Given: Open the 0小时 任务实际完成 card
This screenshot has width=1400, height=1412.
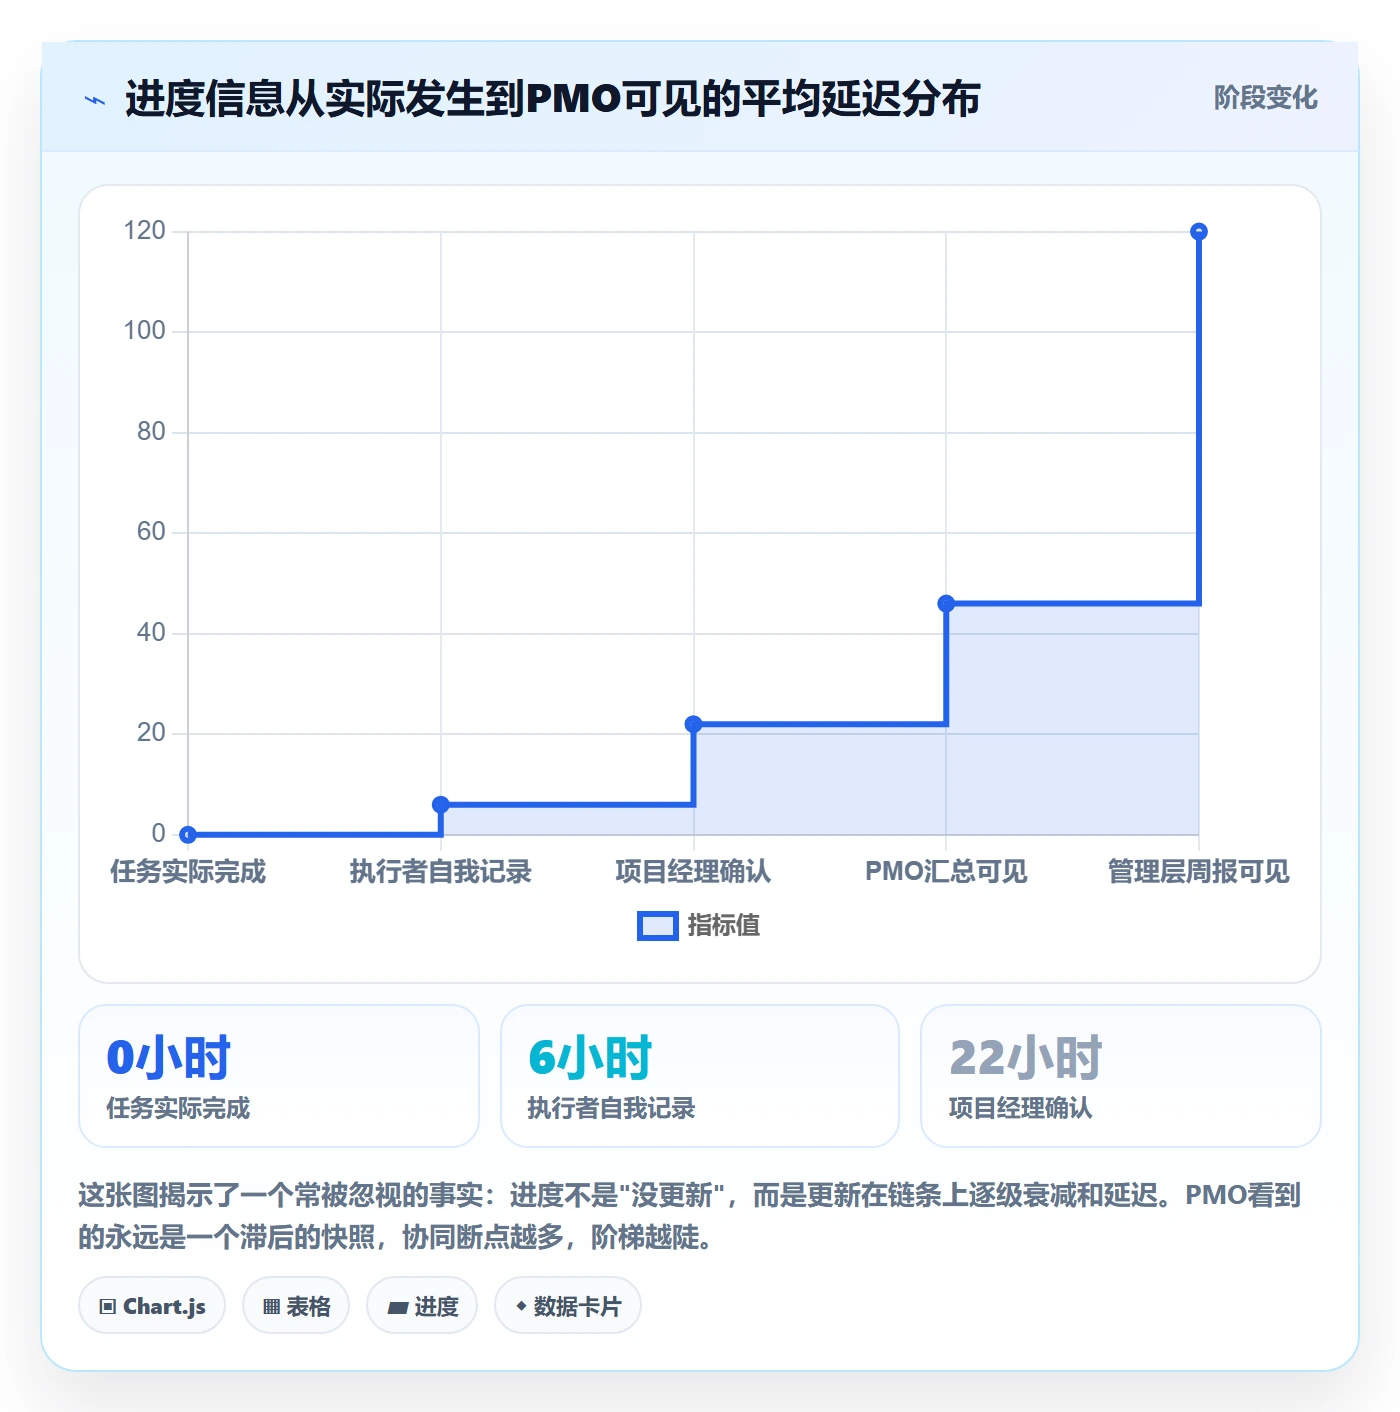Looking at the screenshot, I should pyautogui.click(x=279, y=1076).
